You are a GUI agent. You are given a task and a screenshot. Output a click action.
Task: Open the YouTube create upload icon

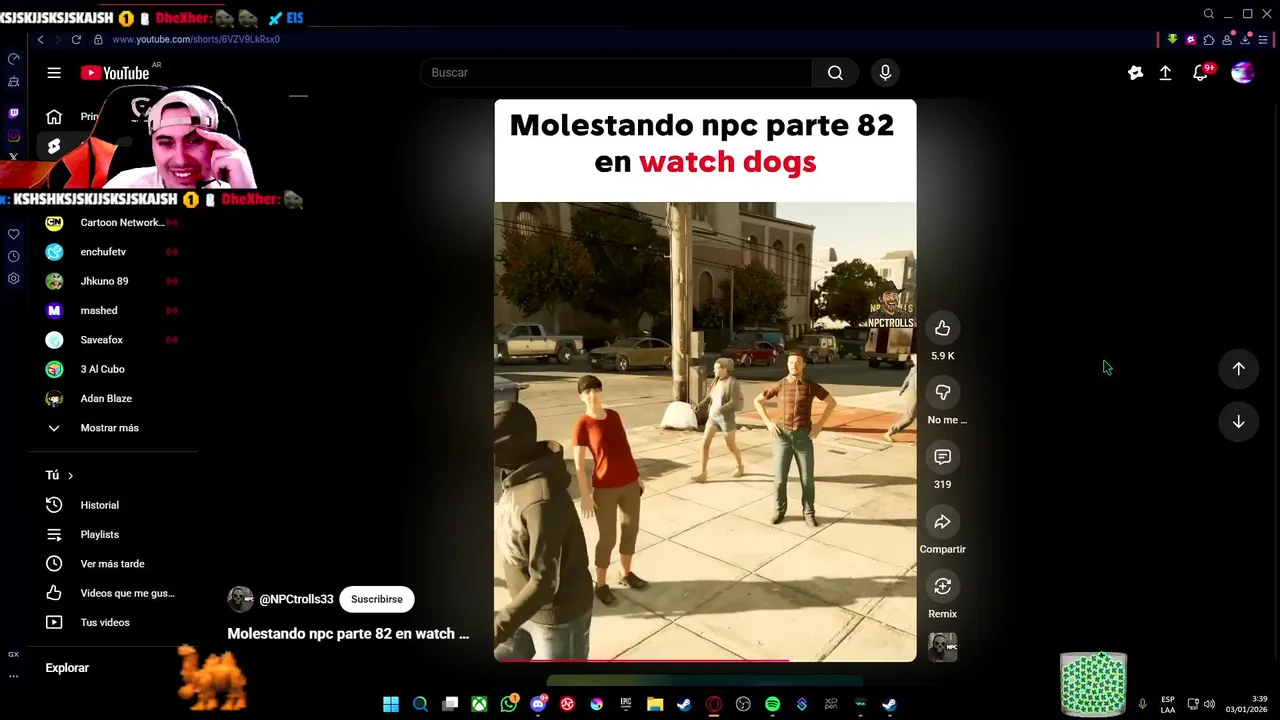tap(1165, 73)
